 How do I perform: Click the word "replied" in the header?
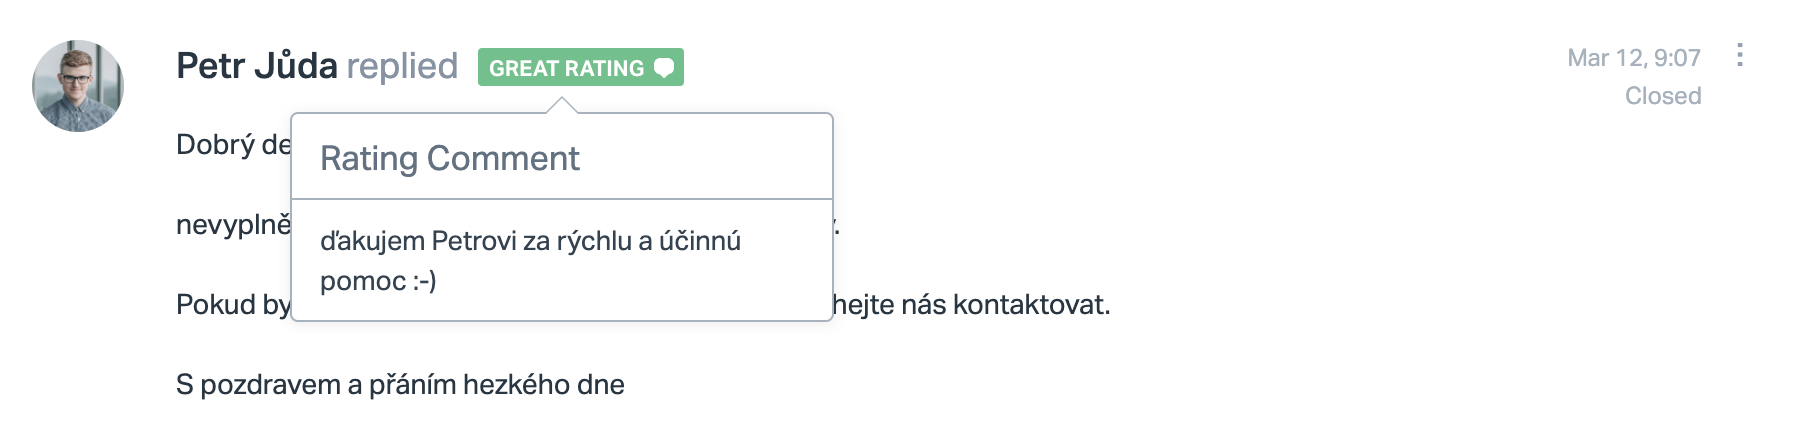(x=402, y=66)
